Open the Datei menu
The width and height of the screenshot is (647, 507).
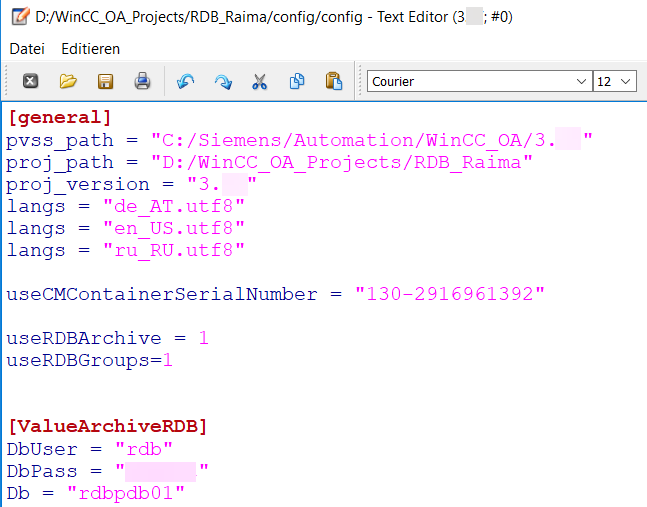(x=27, y=49)
